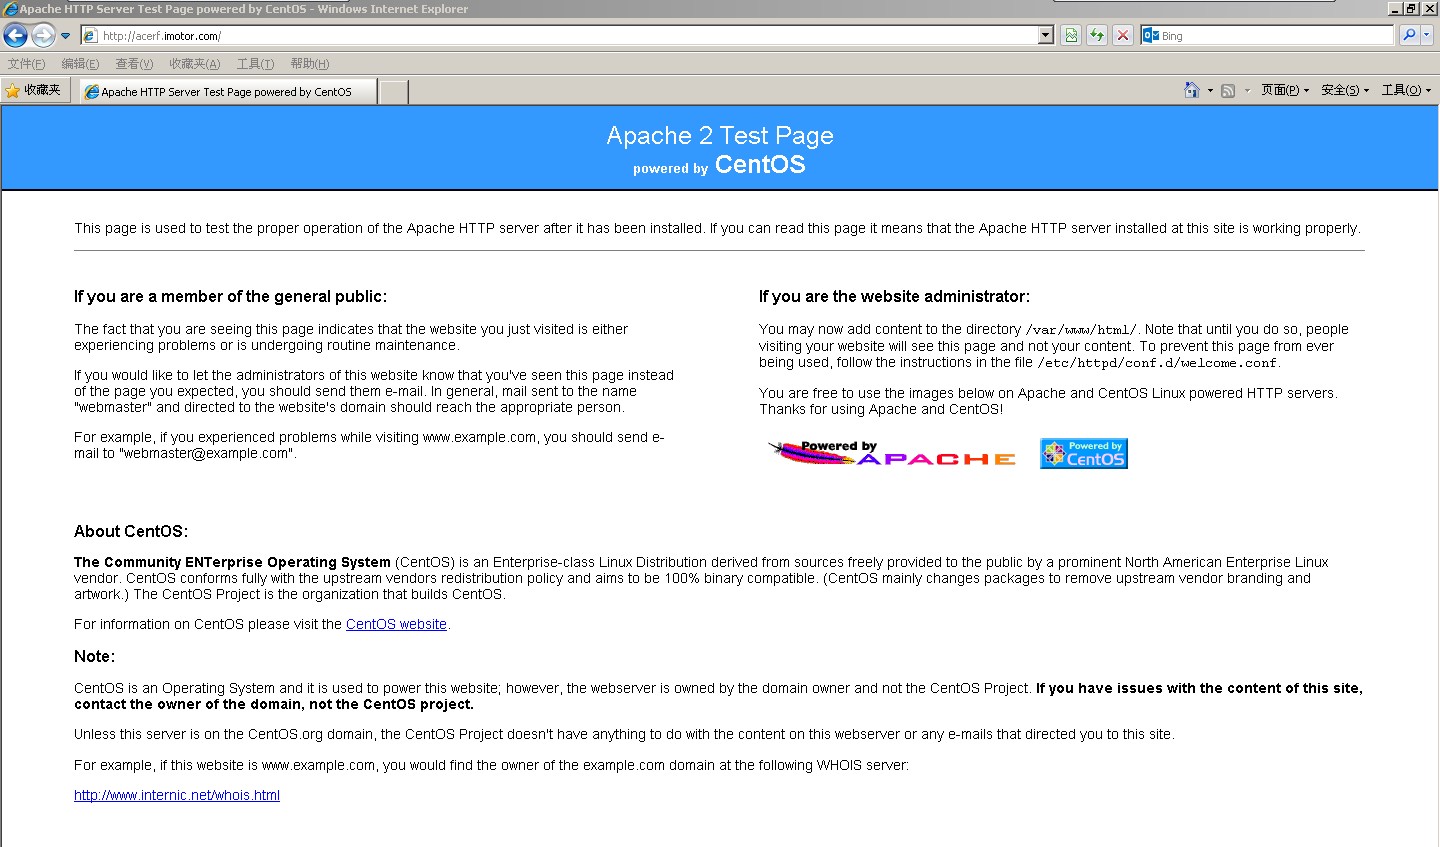Open the 查看(V) menu

[x=134, y=64]
